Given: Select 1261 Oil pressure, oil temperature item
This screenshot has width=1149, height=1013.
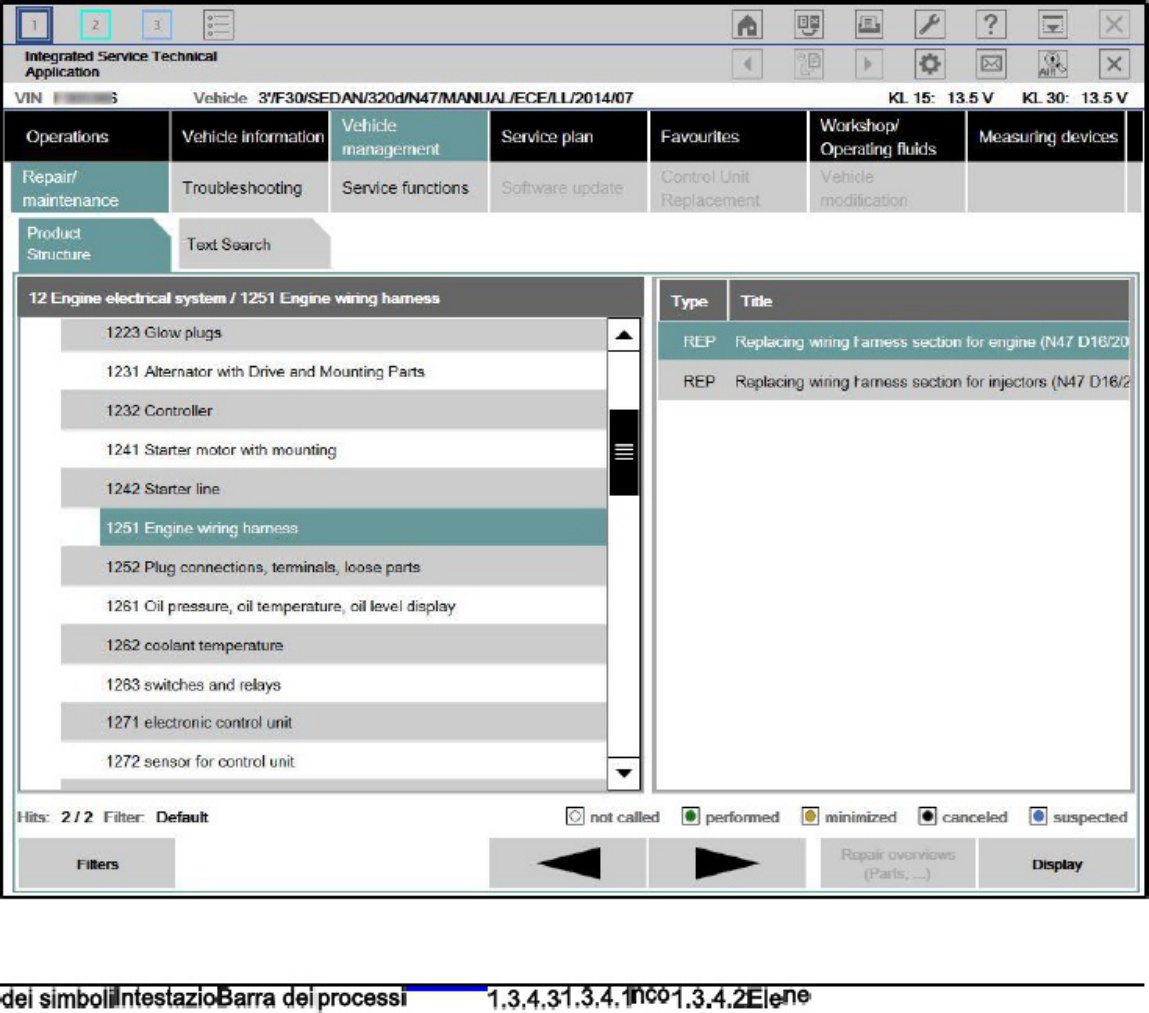Looking at the screenshot, I should [x=333, y=606].
